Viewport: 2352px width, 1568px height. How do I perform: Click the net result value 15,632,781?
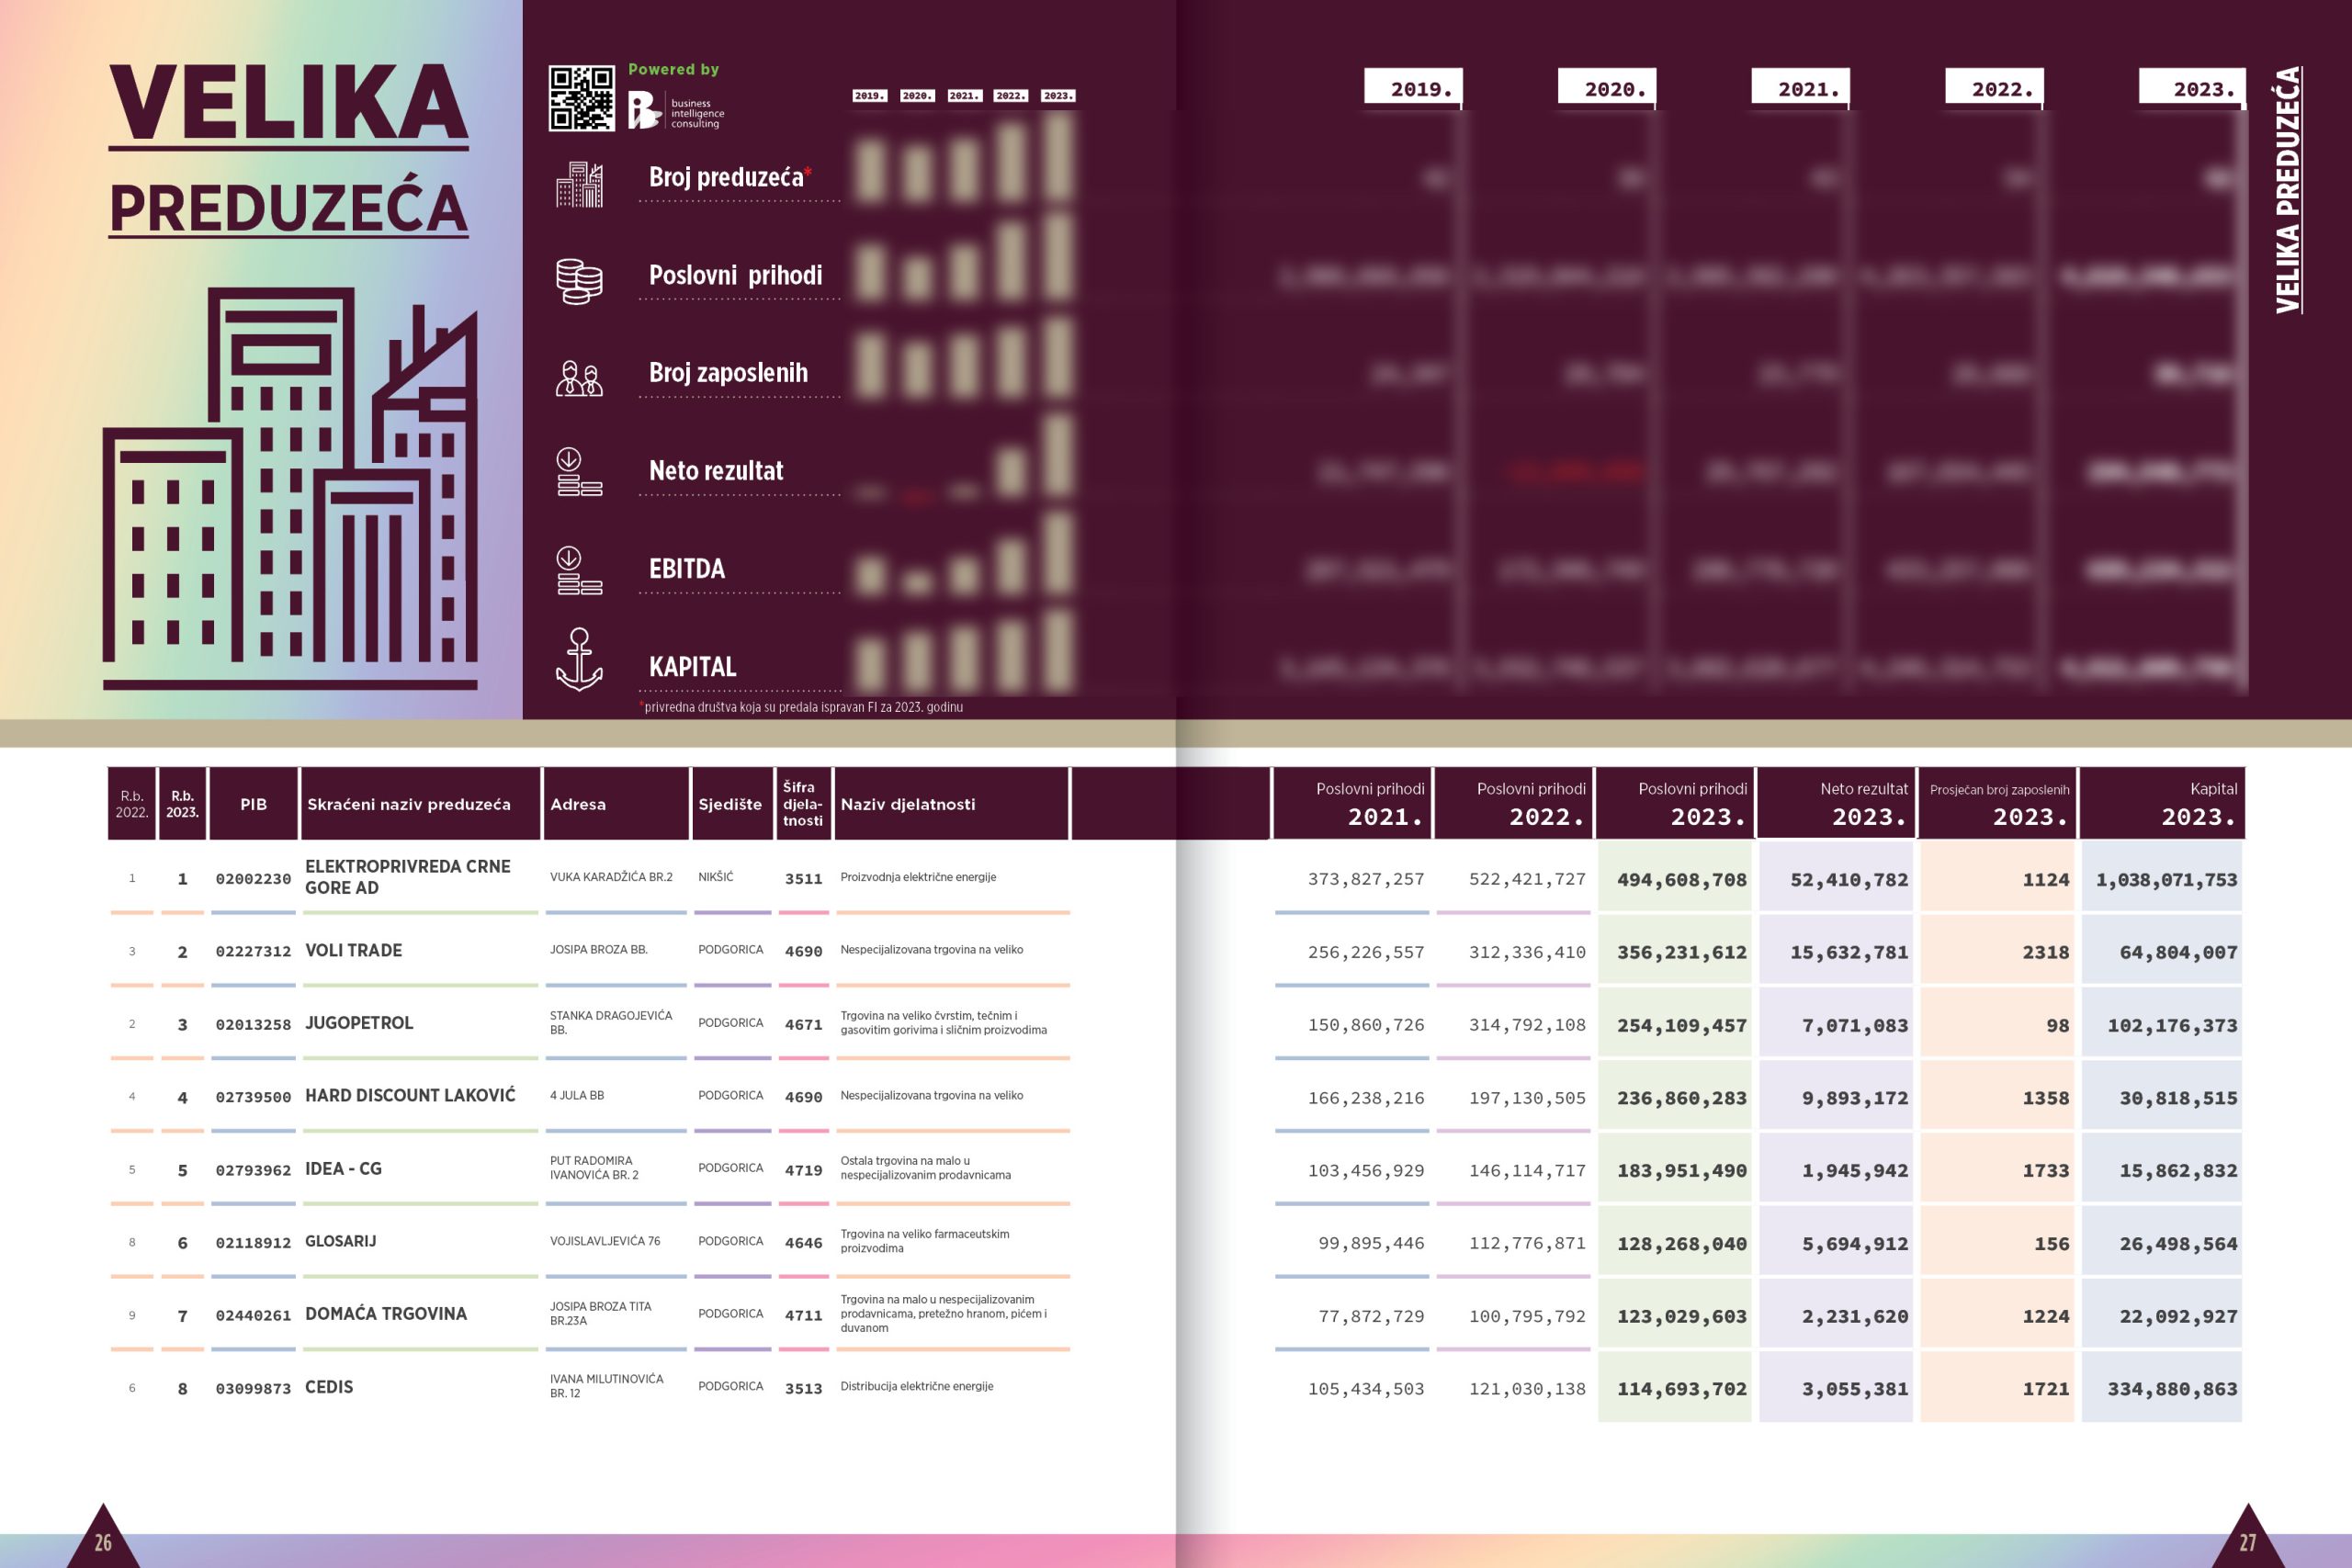[x=1849, y=953]
